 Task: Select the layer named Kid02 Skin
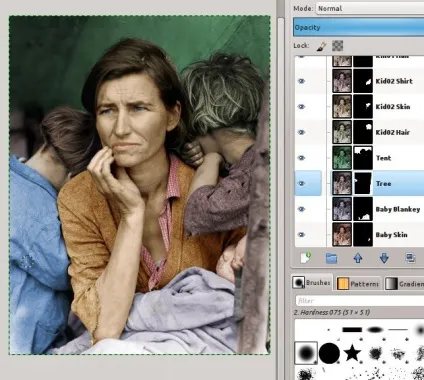tap(393, 107)
